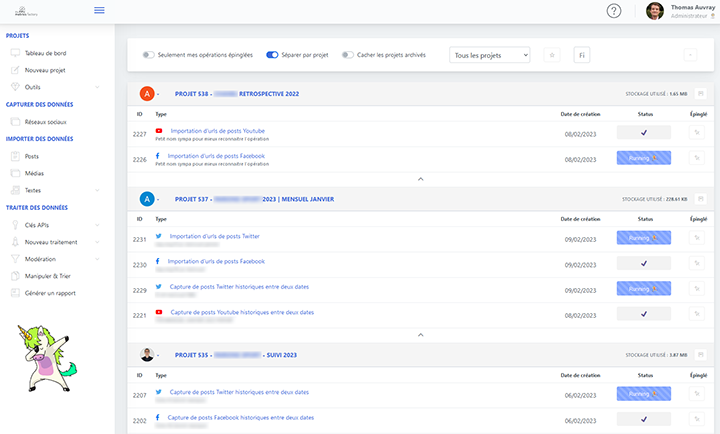The width and height of the screenshot is (720, 434).
Task: Open the help question mark icon
Action: pyautogui.click(x=614, y=11)
